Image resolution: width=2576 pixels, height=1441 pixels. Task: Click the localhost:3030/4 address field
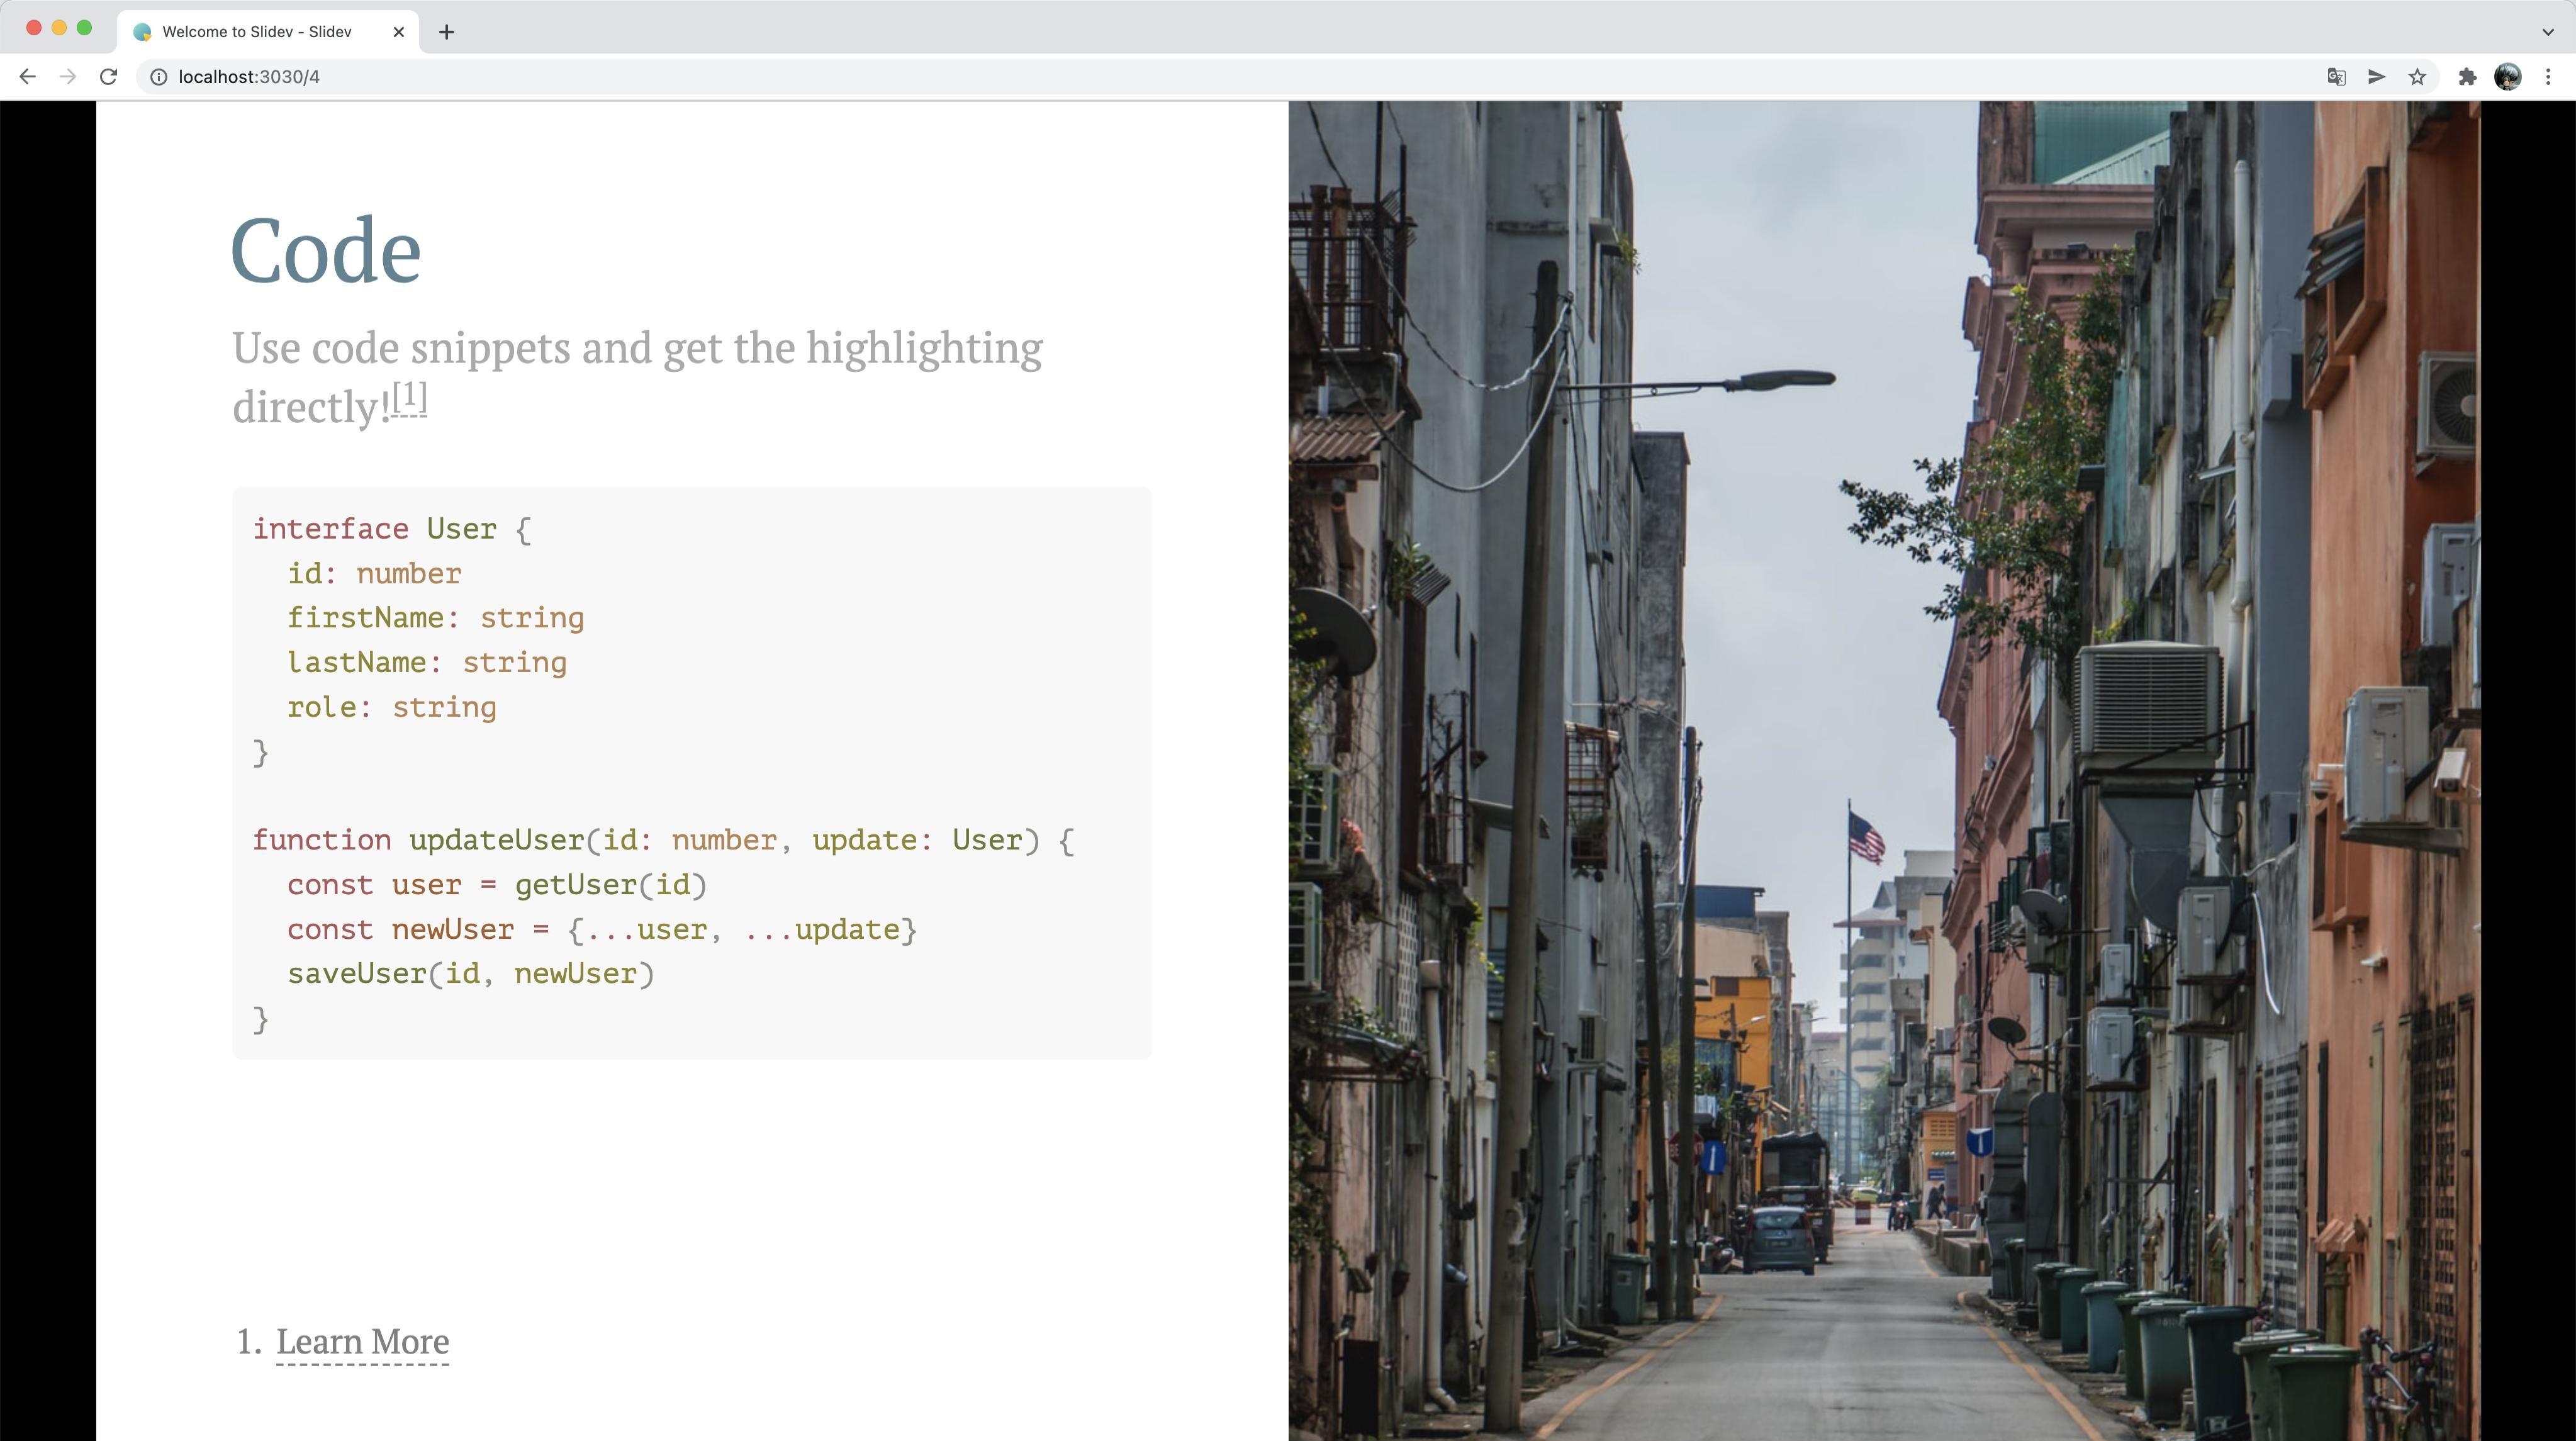coord(1240,77)
